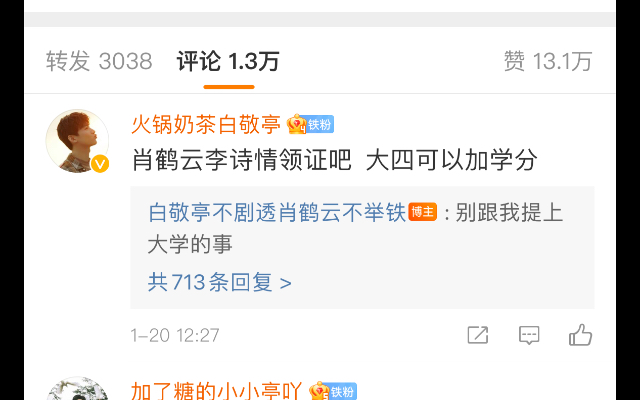Image resolution: width=640 pixels, height=400 pixels.
Task: Click the forward comment icon
Action: tap(478, 335)
